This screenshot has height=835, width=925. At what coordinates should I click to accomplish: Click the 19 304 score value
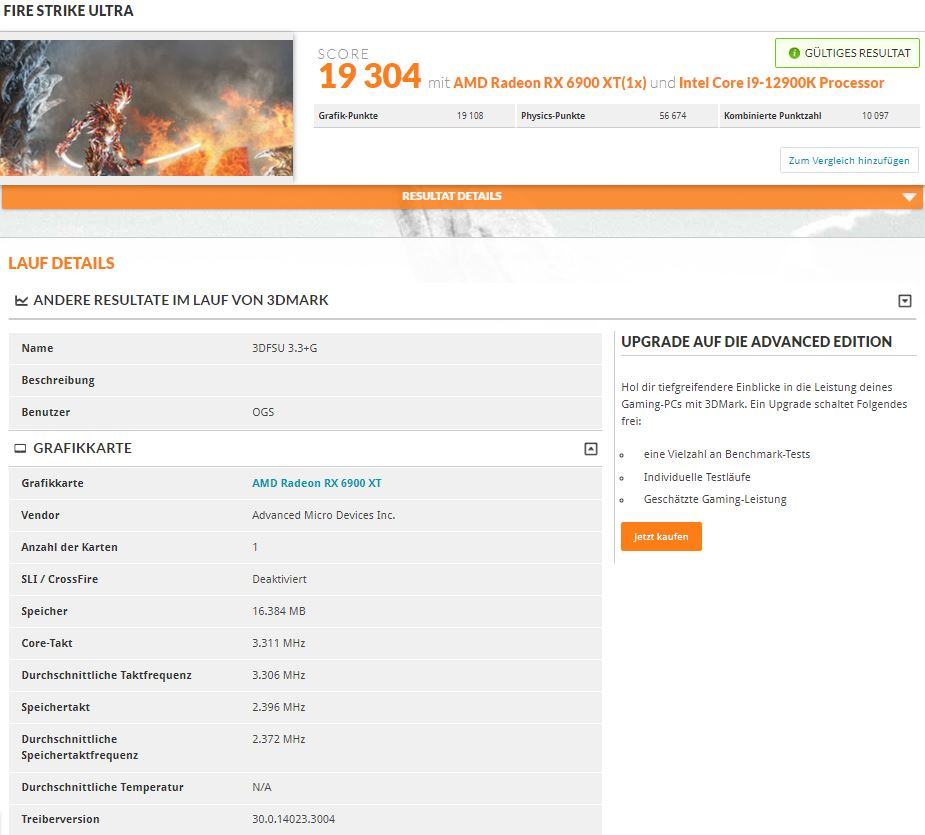coord(370,76)
